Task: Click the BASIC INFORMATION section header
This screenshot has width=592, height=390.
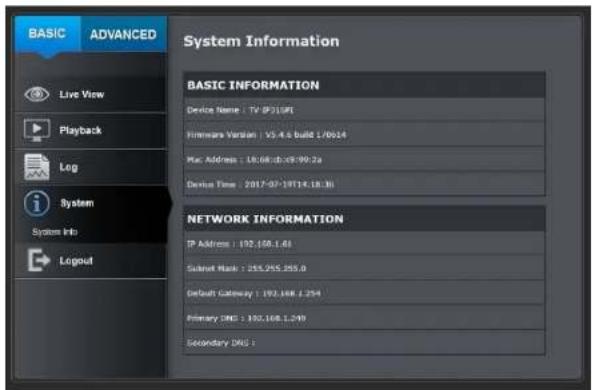Action: pyautogui.click(x=364, y=85)
